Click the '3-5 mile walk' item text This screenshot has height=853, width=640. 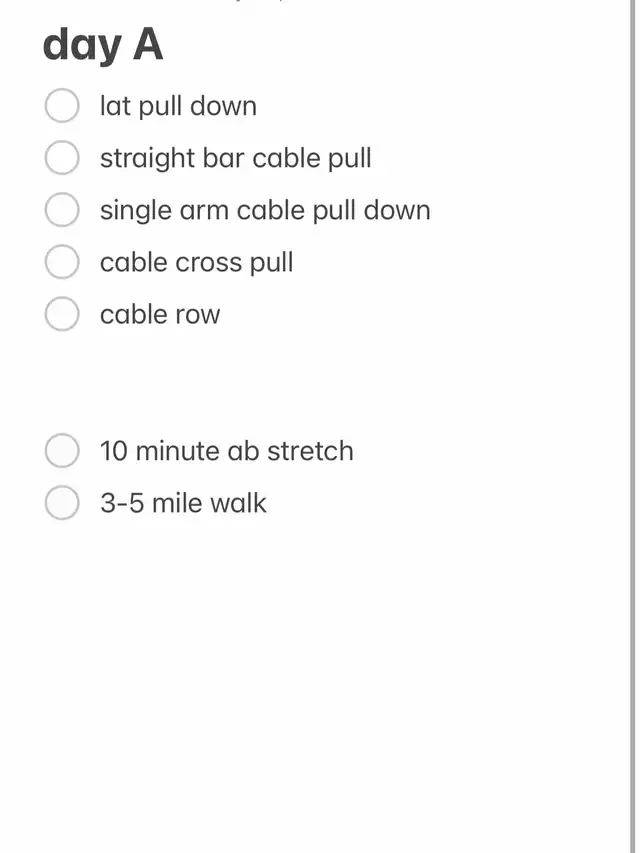(x=183, y=503)
